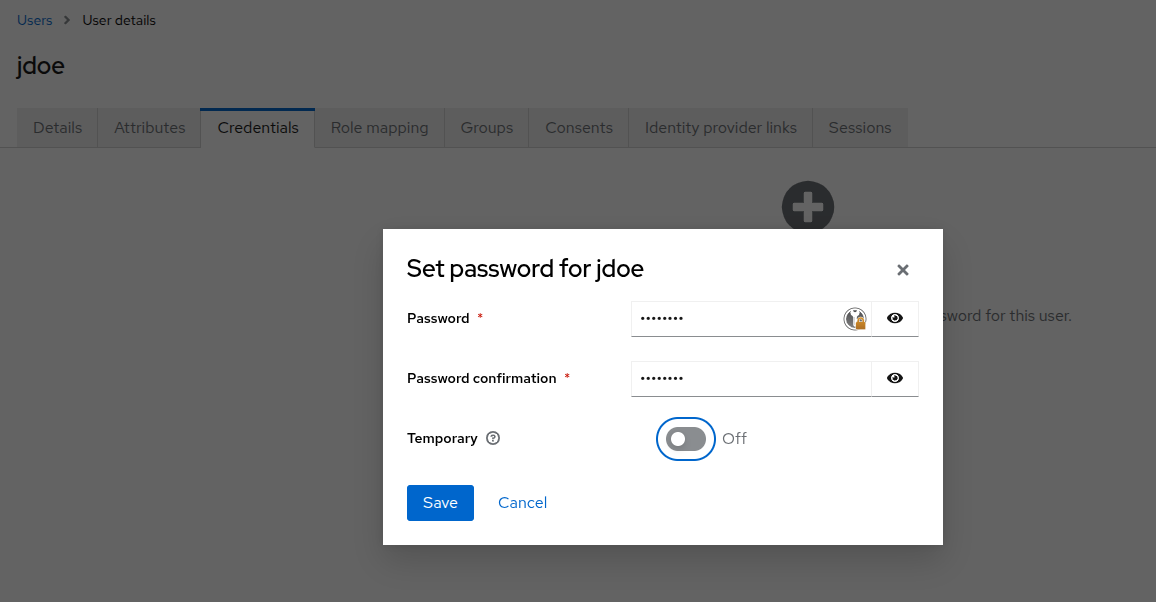This screenshot has width=1156, height=602.
Task: Switch to the Sessions tab
Action: [860, 128]
